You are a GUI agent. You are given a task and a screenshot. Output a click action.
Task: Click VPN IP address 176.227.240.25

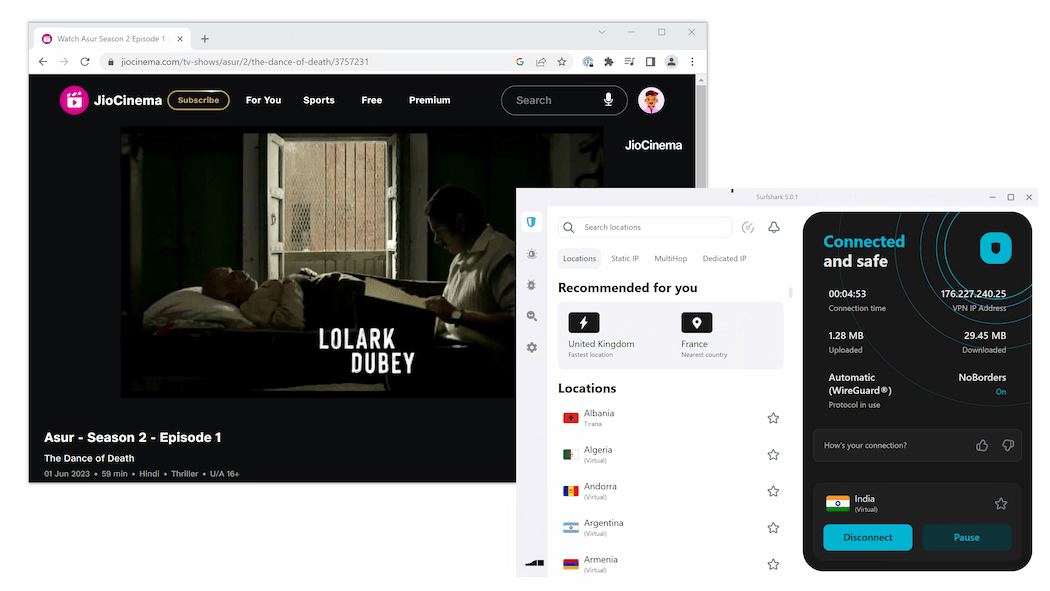pyautogui.click(x=973, y=294)
